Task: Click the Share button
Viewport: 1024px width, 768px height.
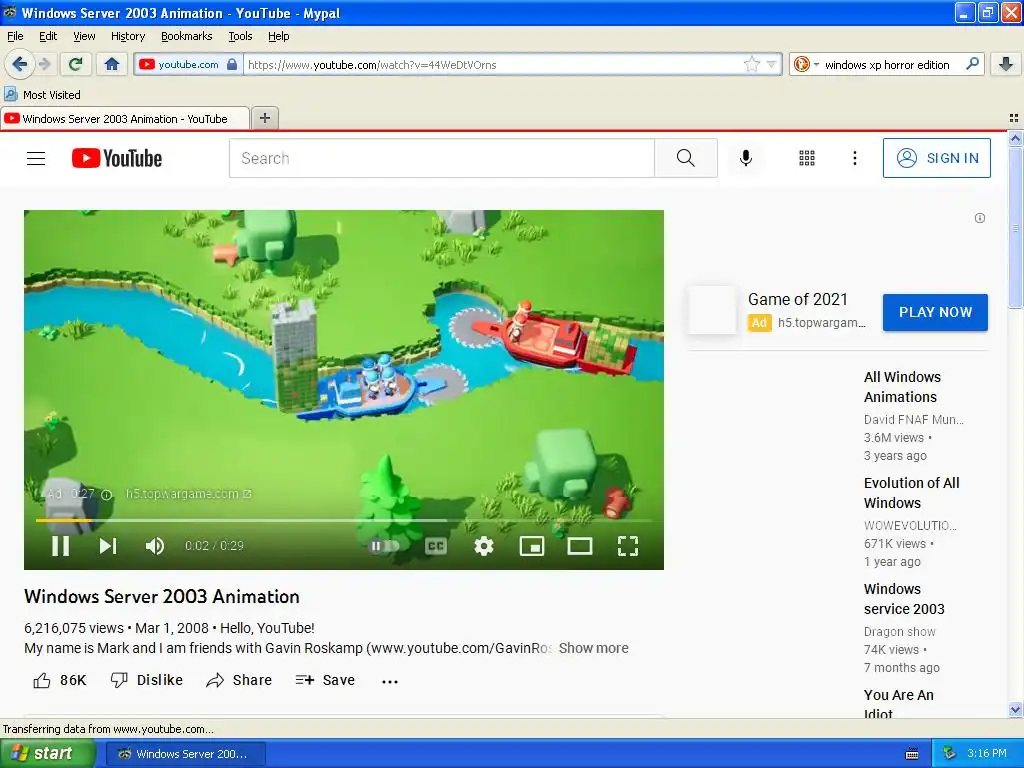Action: click(x=239, y=680)
